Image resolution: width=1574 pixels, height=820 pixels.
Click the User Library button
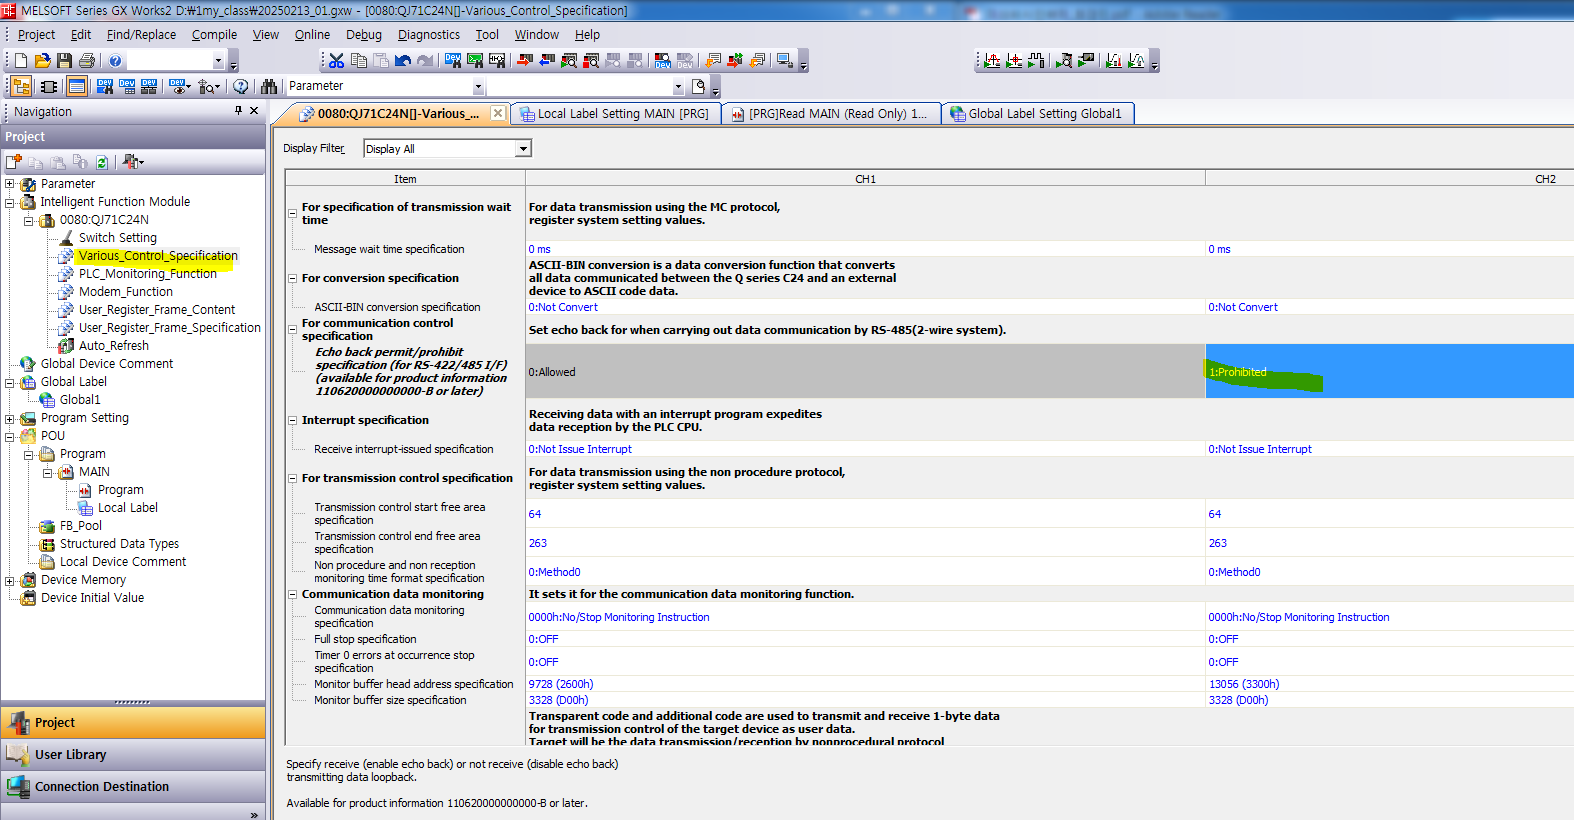(x=132, y=755)
